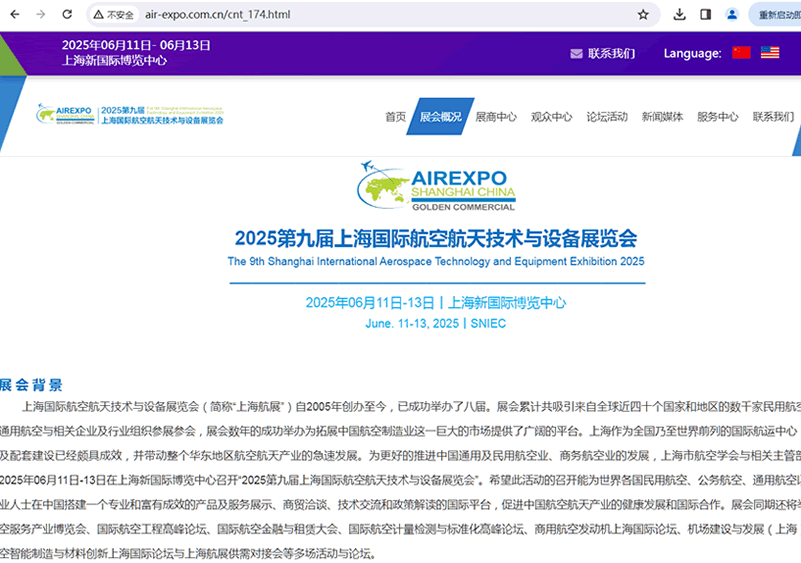
Task: Open the 首页 menu item
Action: (395, 117)
